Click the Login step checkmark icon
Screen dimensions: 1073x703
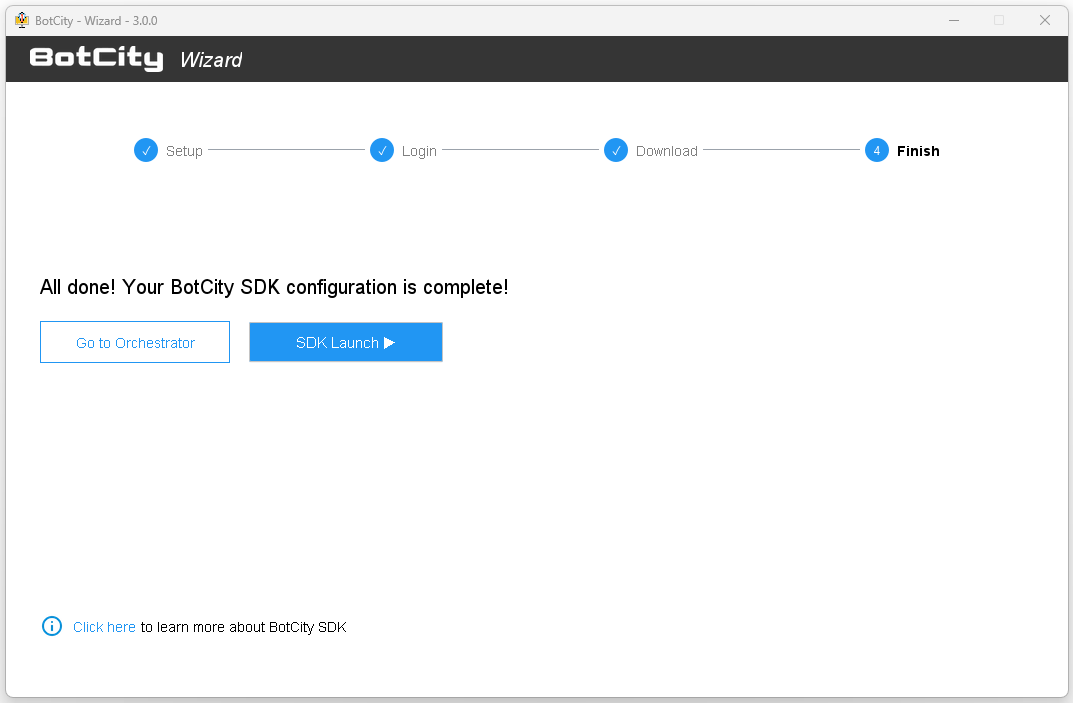(x=382, y=150)
